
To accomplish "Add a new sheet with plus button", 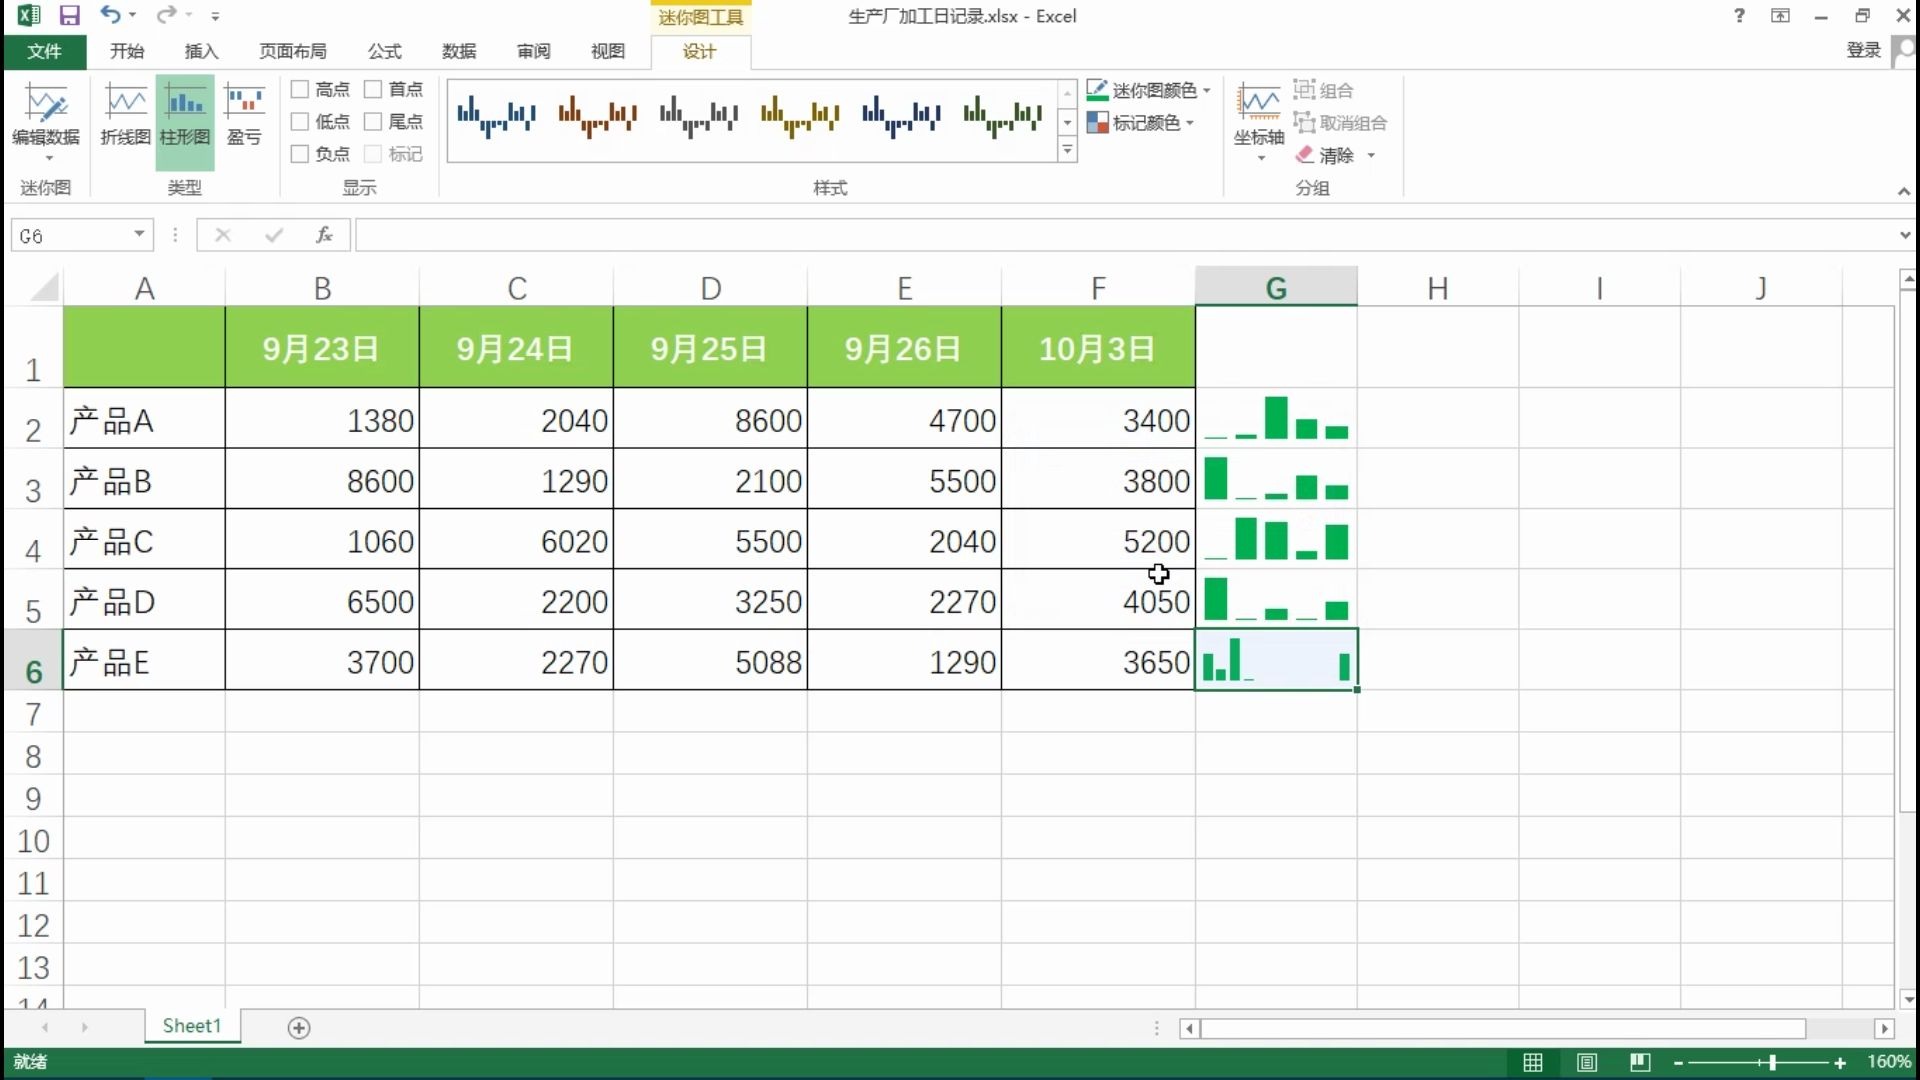I will 299,1028.
